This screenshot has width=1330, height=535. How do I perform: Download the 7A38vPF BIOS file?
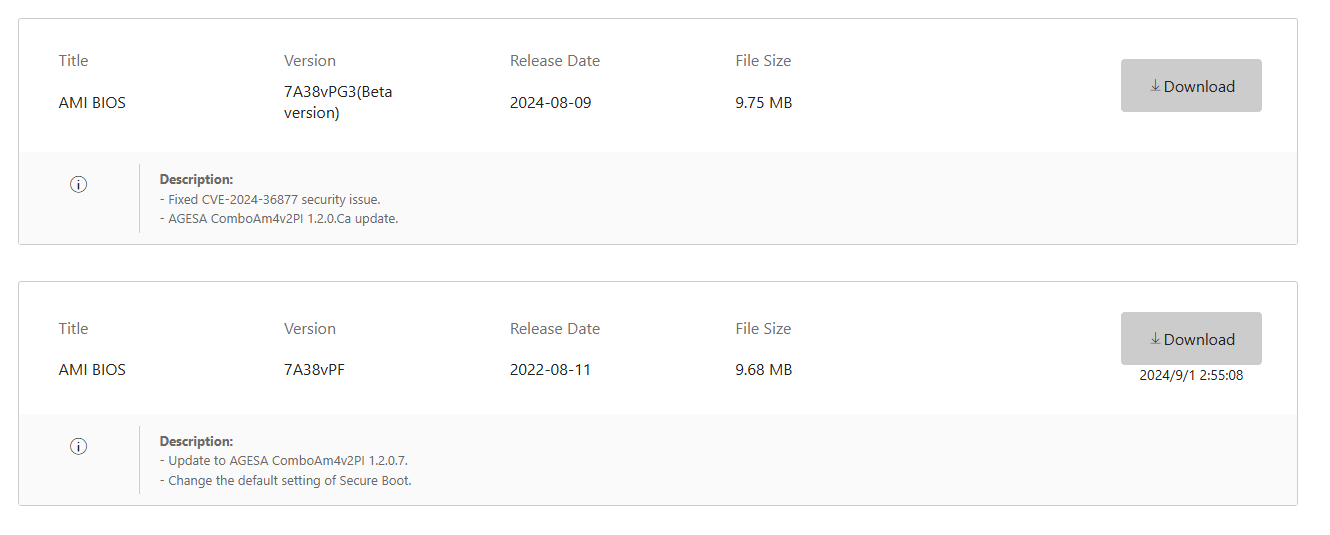(1190, 339)
